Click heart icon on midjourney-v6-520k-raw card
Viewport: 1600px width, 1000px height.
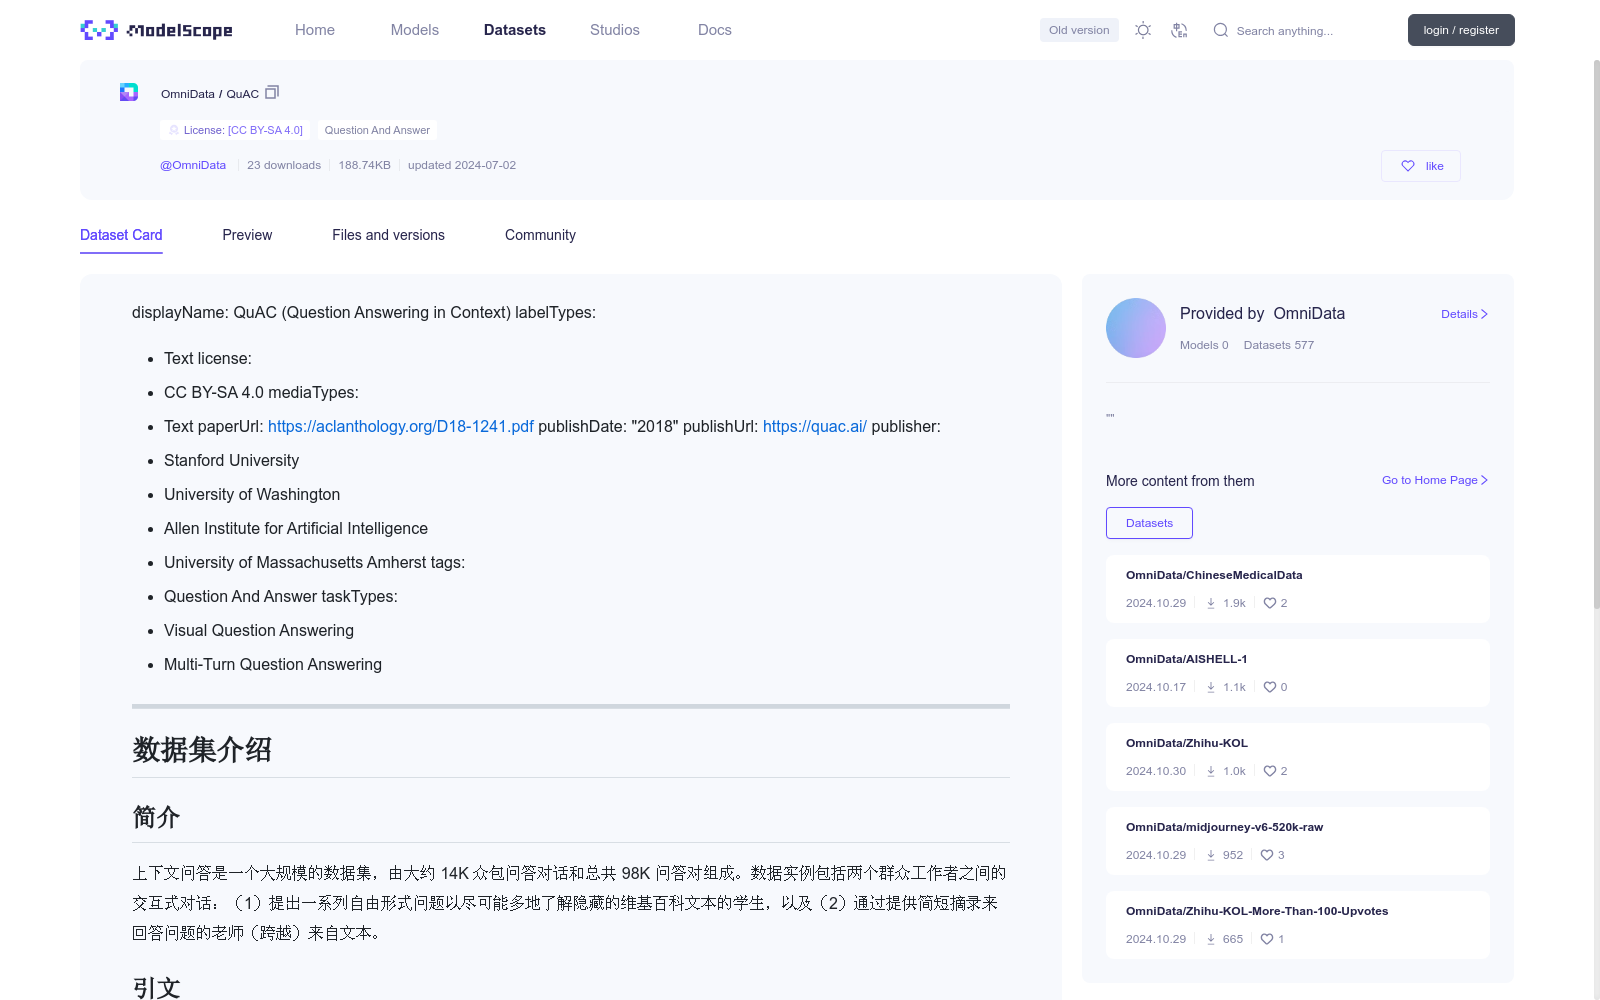click(1267, 855)
